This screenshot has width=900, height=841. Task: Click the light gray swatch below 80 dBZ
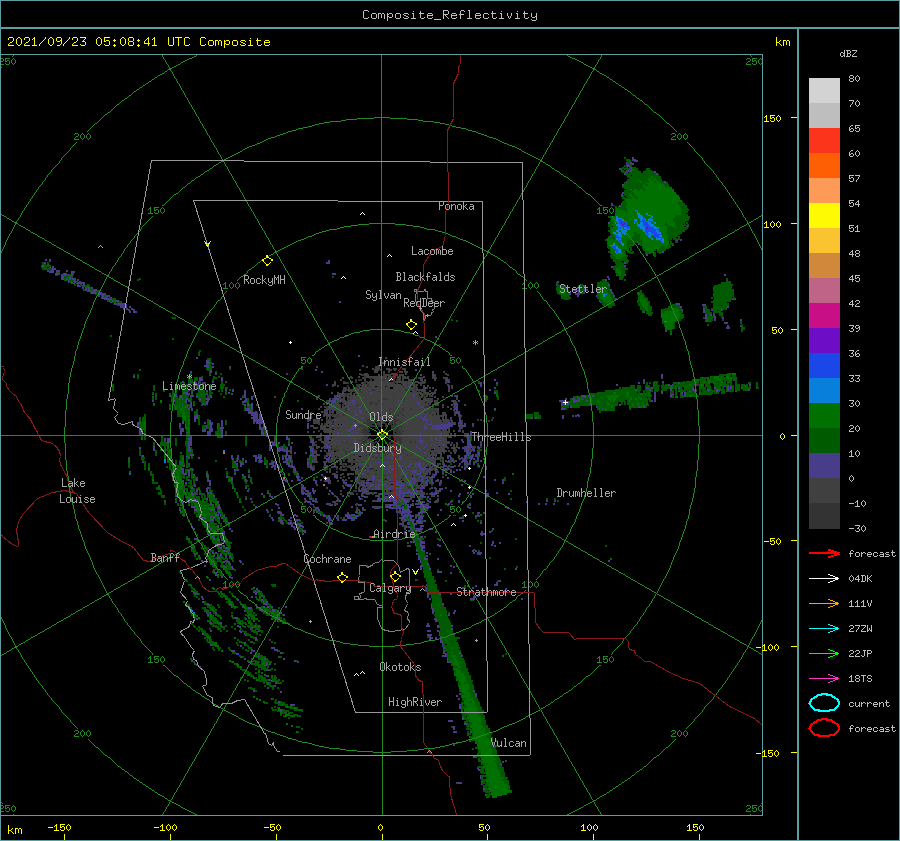click(x=824, y=90)
